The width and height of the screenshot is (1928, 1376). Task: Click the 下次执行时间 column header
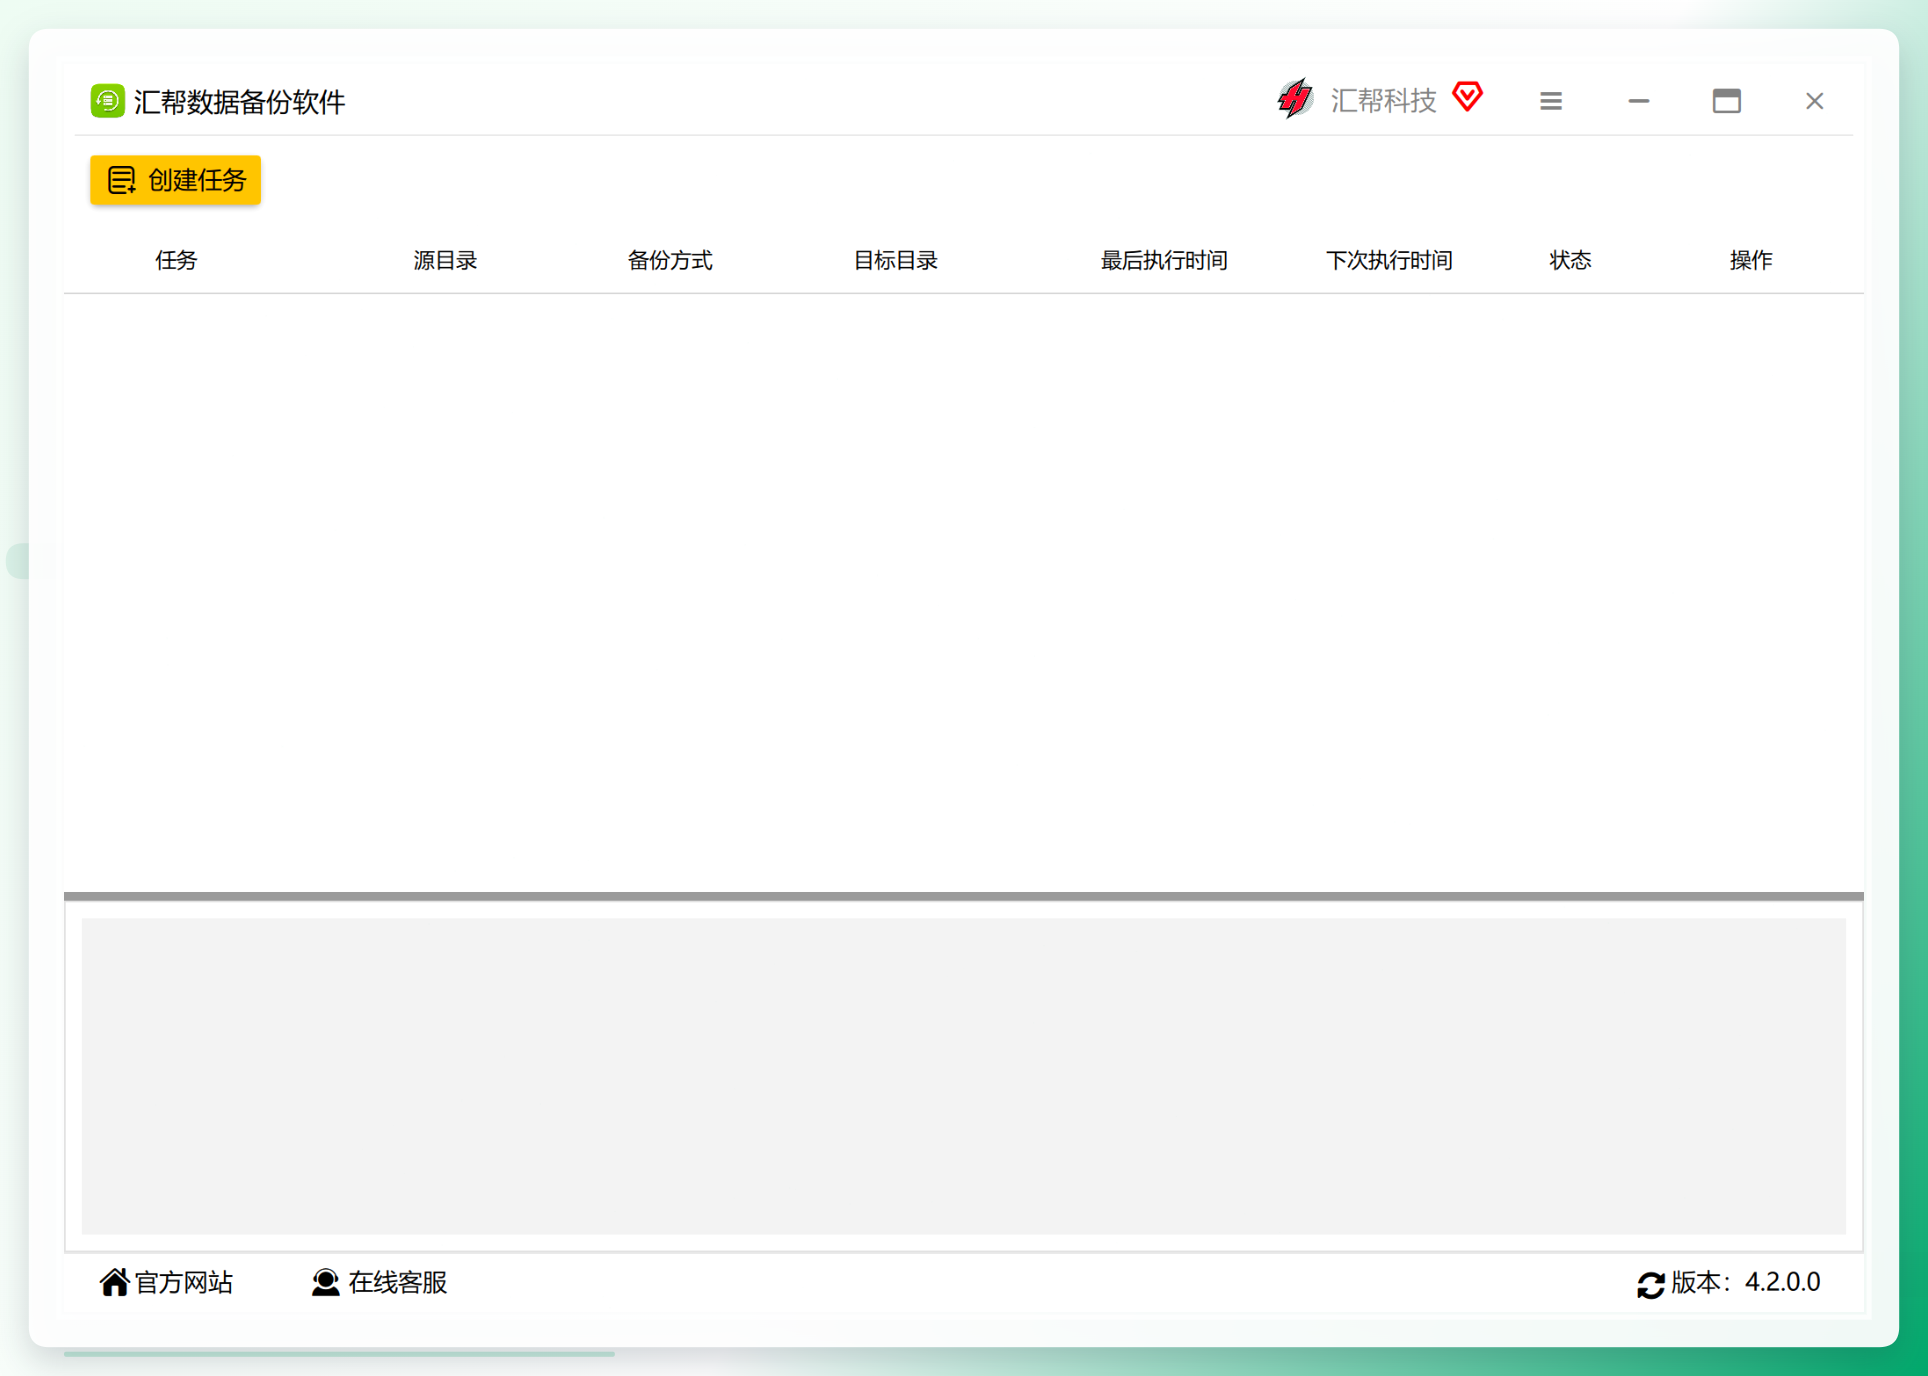[x=1389, y=261]
